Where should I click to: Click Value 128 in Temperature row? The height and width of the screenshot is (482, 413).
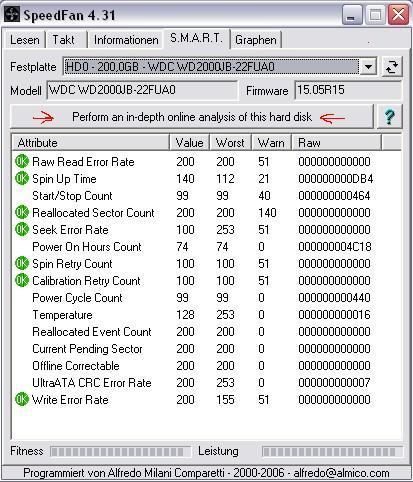(185, 315)
